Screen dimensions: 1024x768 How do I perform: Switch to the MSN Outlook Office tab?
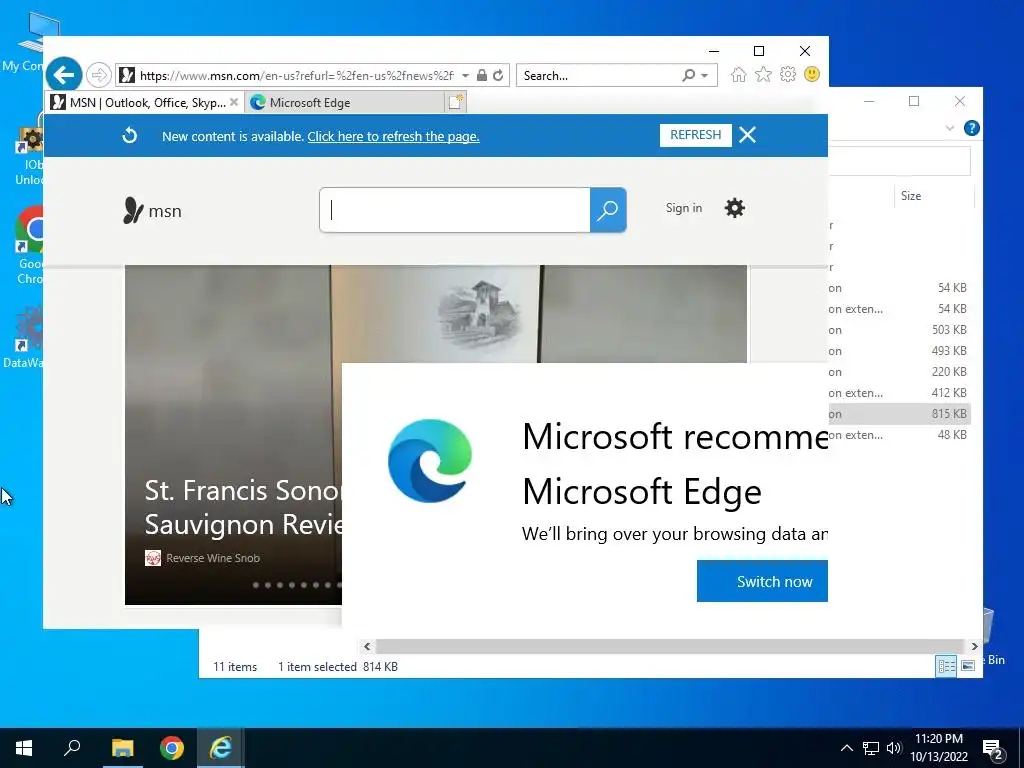coord(145,103)
